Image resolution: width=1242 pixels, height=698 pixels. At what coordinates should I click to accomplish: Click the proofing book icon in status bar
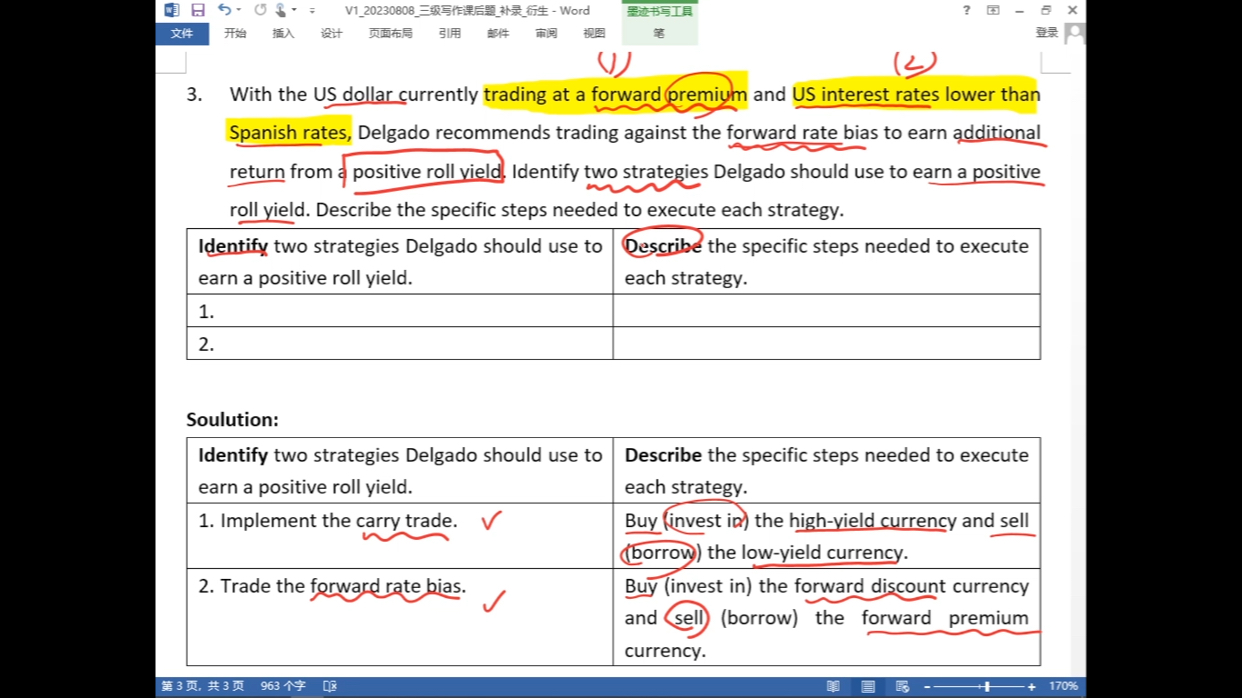coord(330,686)
